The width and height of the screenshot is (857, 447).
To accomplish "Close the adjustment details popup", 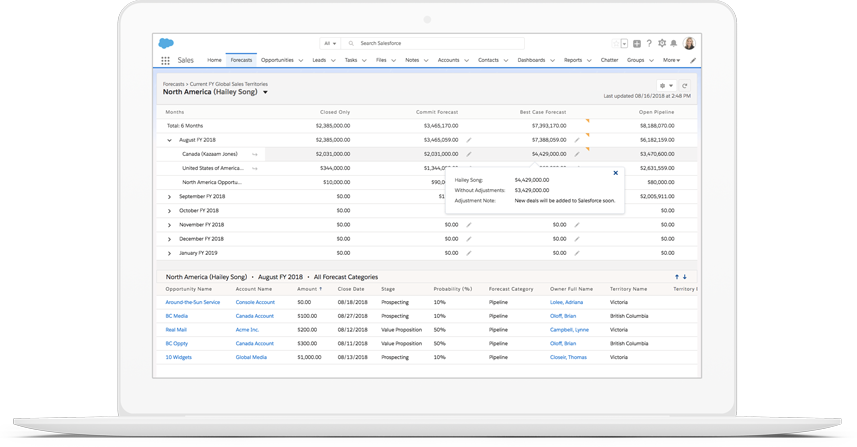I will click(615, 173).
